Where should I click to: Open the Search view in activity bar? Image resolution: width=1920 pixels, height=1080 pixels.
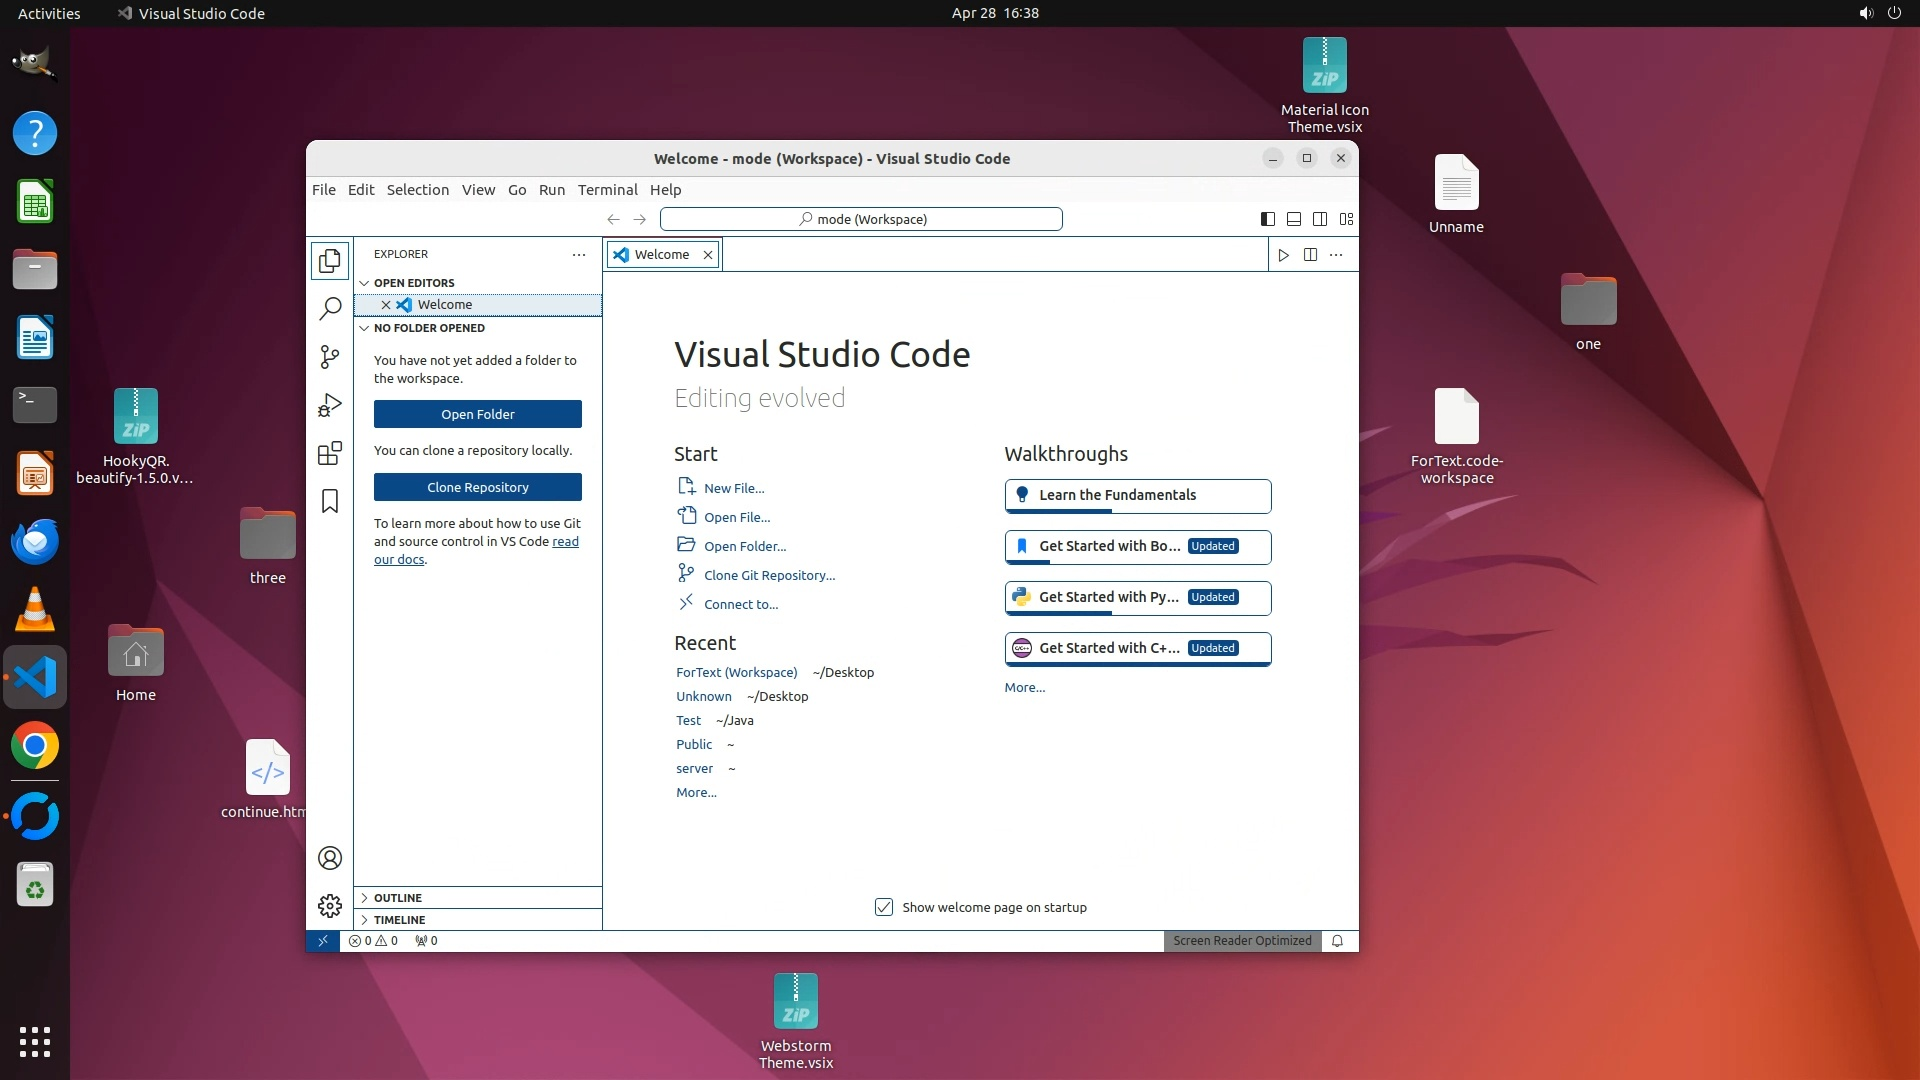330,308
